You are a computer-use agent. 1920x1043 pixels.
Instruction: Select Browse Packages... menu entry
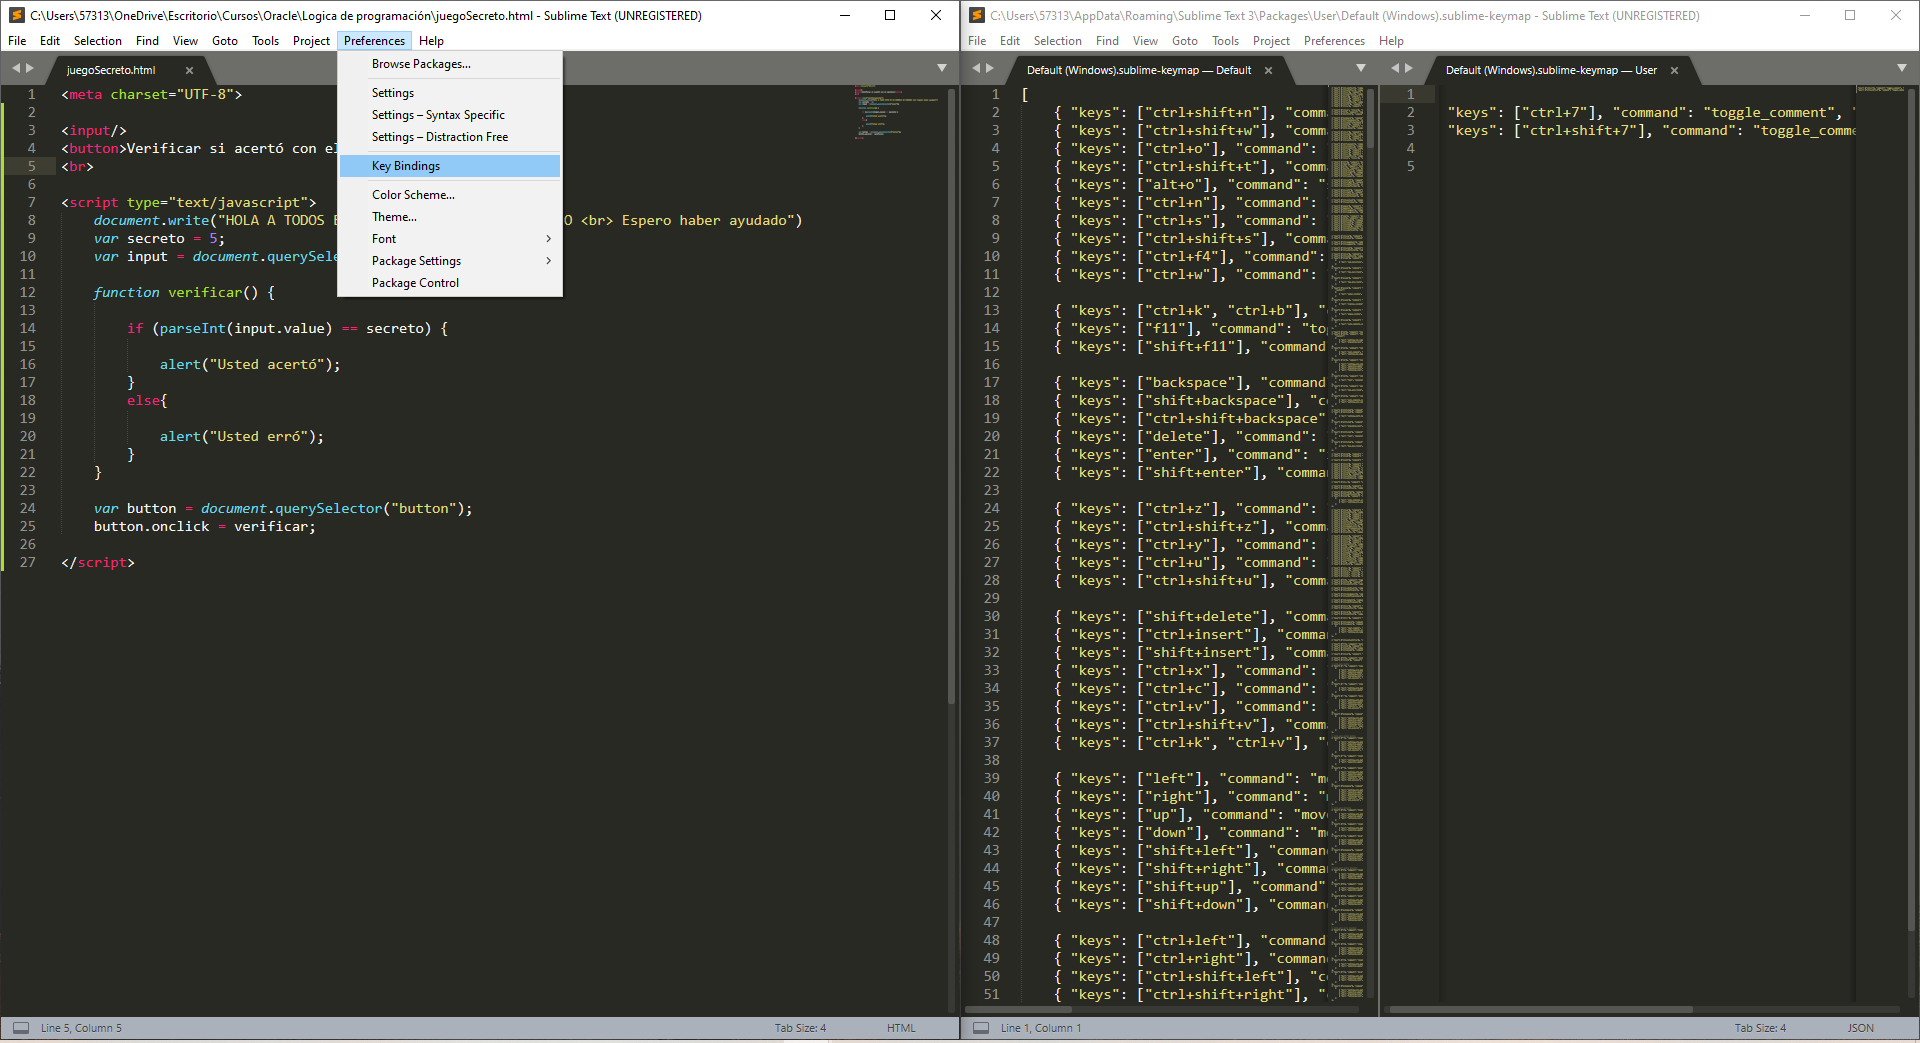tap(450, 64)
